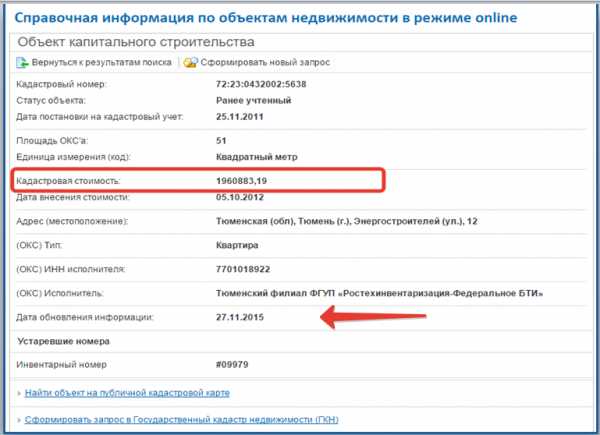The width and height of the screenshot is (600, 435).
Task: Click area value 51
Action: [x=221, y=141]
